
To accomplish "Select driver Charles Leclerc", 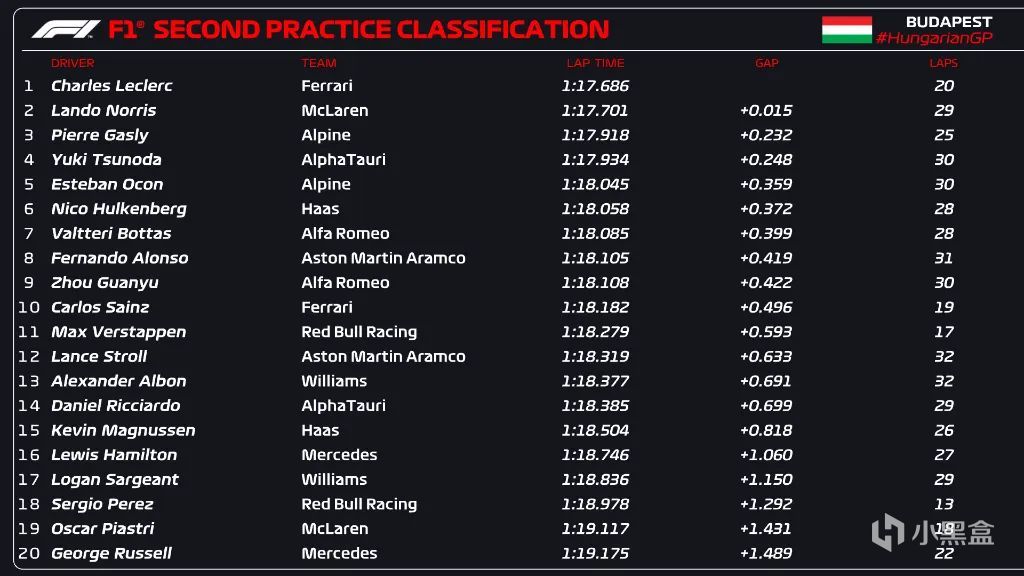I will pyautogui.click(x=112, y=86).
